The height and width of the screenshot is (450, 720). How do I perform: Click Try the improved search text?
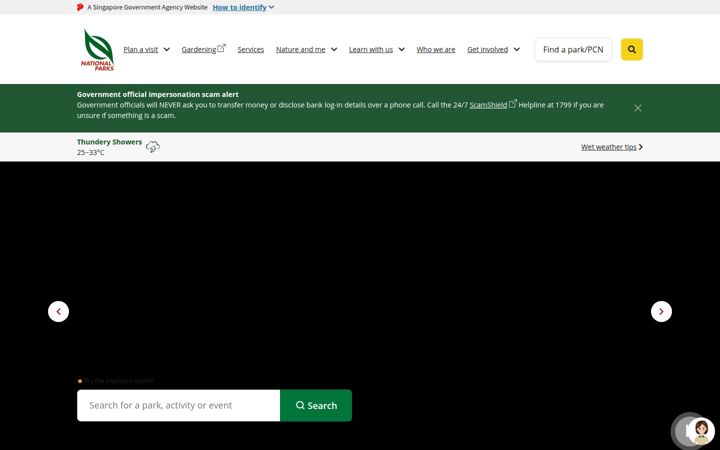[118, 381]
